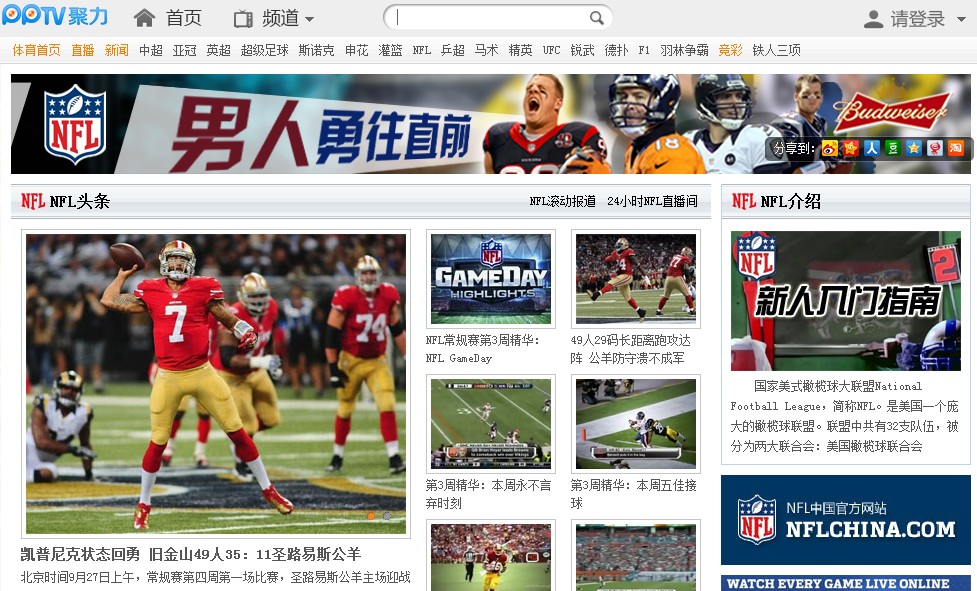Screen dimensions: 977x591
Task: Open the 49ers long-run touchdown thumbnail
Action: (636, 278)
